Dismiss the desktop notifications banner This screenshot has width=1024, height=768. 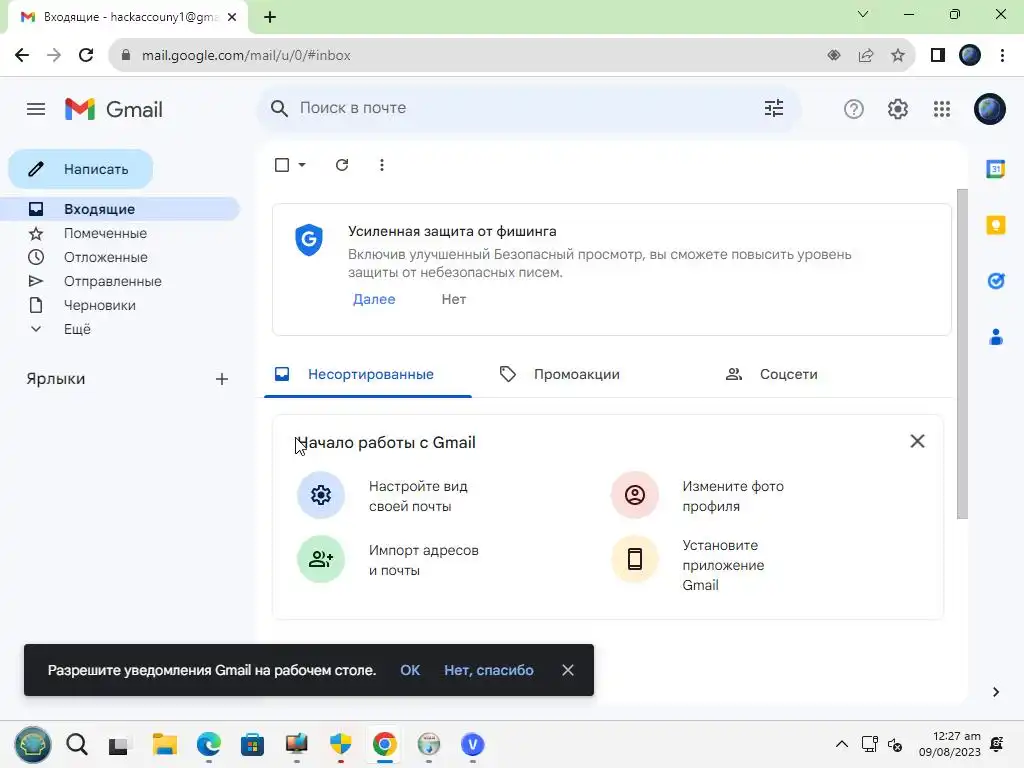click(x=568, y=670)
